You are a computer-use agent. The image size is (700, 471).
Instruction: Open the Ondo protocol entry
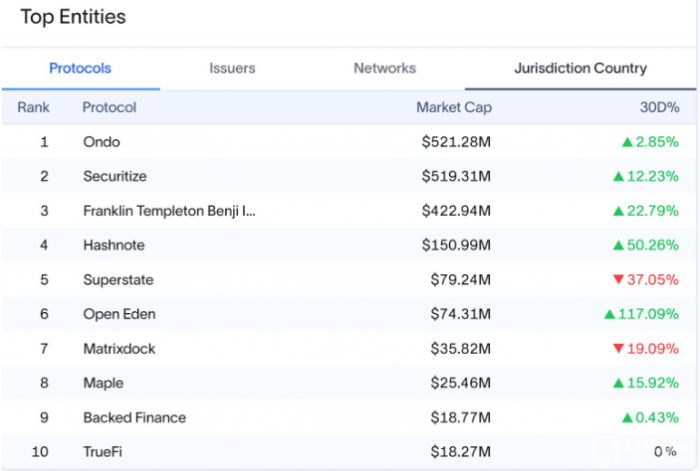[x=100, y=142]
